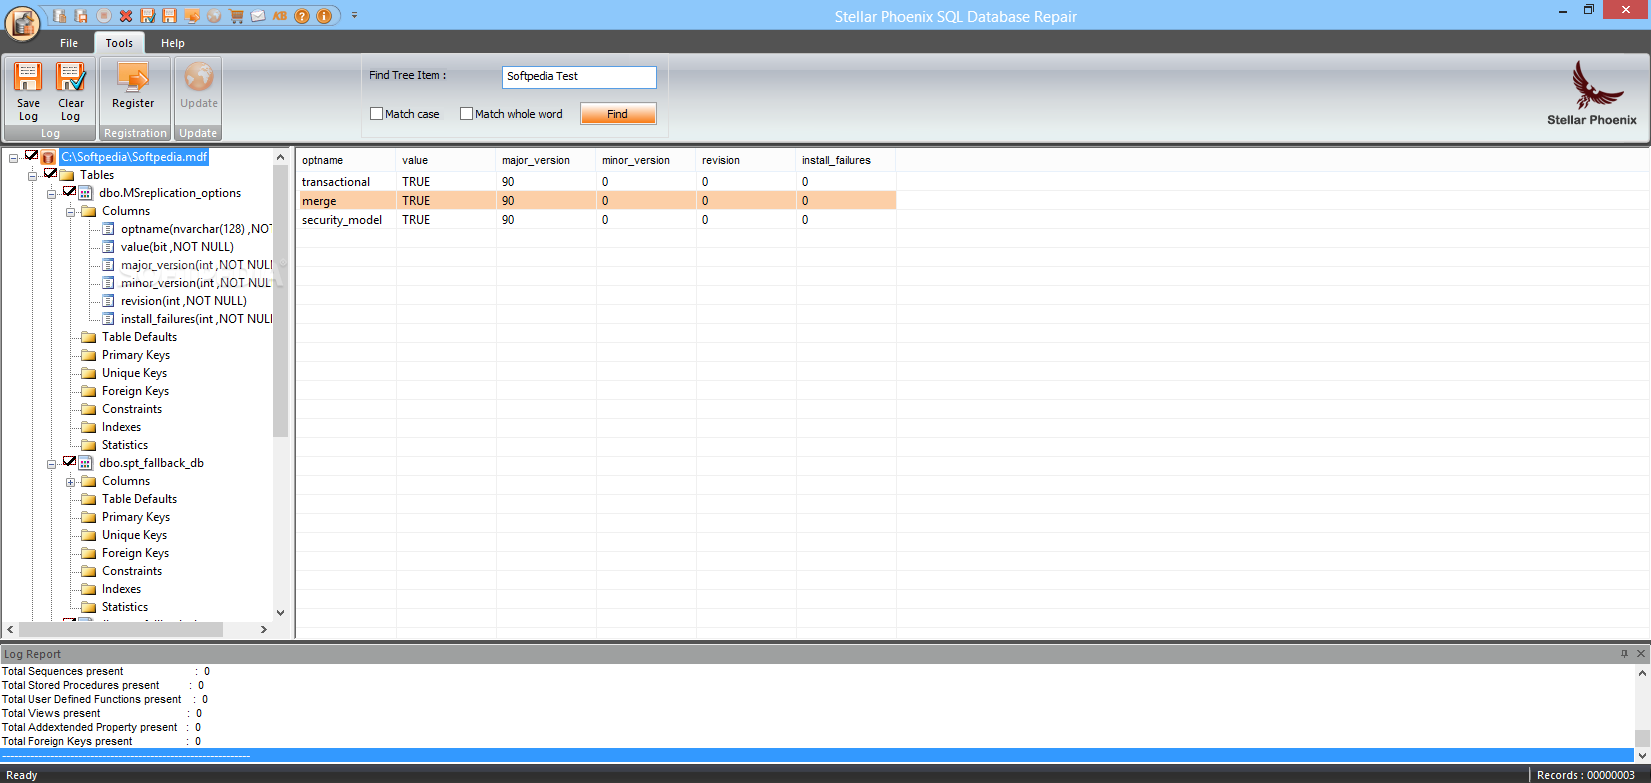Click the database icon of Softpedia.mdf node
This screenshot has width=1651, height=783.
48,157
